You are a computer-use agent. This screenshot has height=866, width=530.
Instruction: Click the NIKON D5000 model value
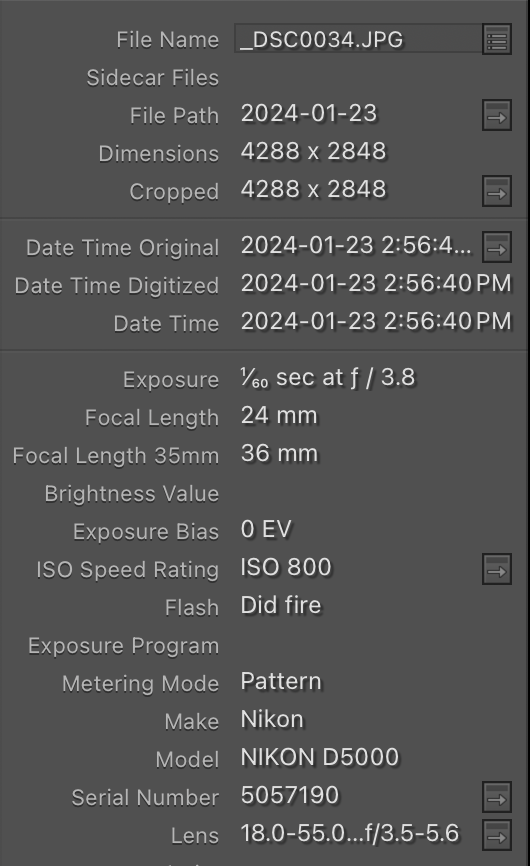pos(320,757)
